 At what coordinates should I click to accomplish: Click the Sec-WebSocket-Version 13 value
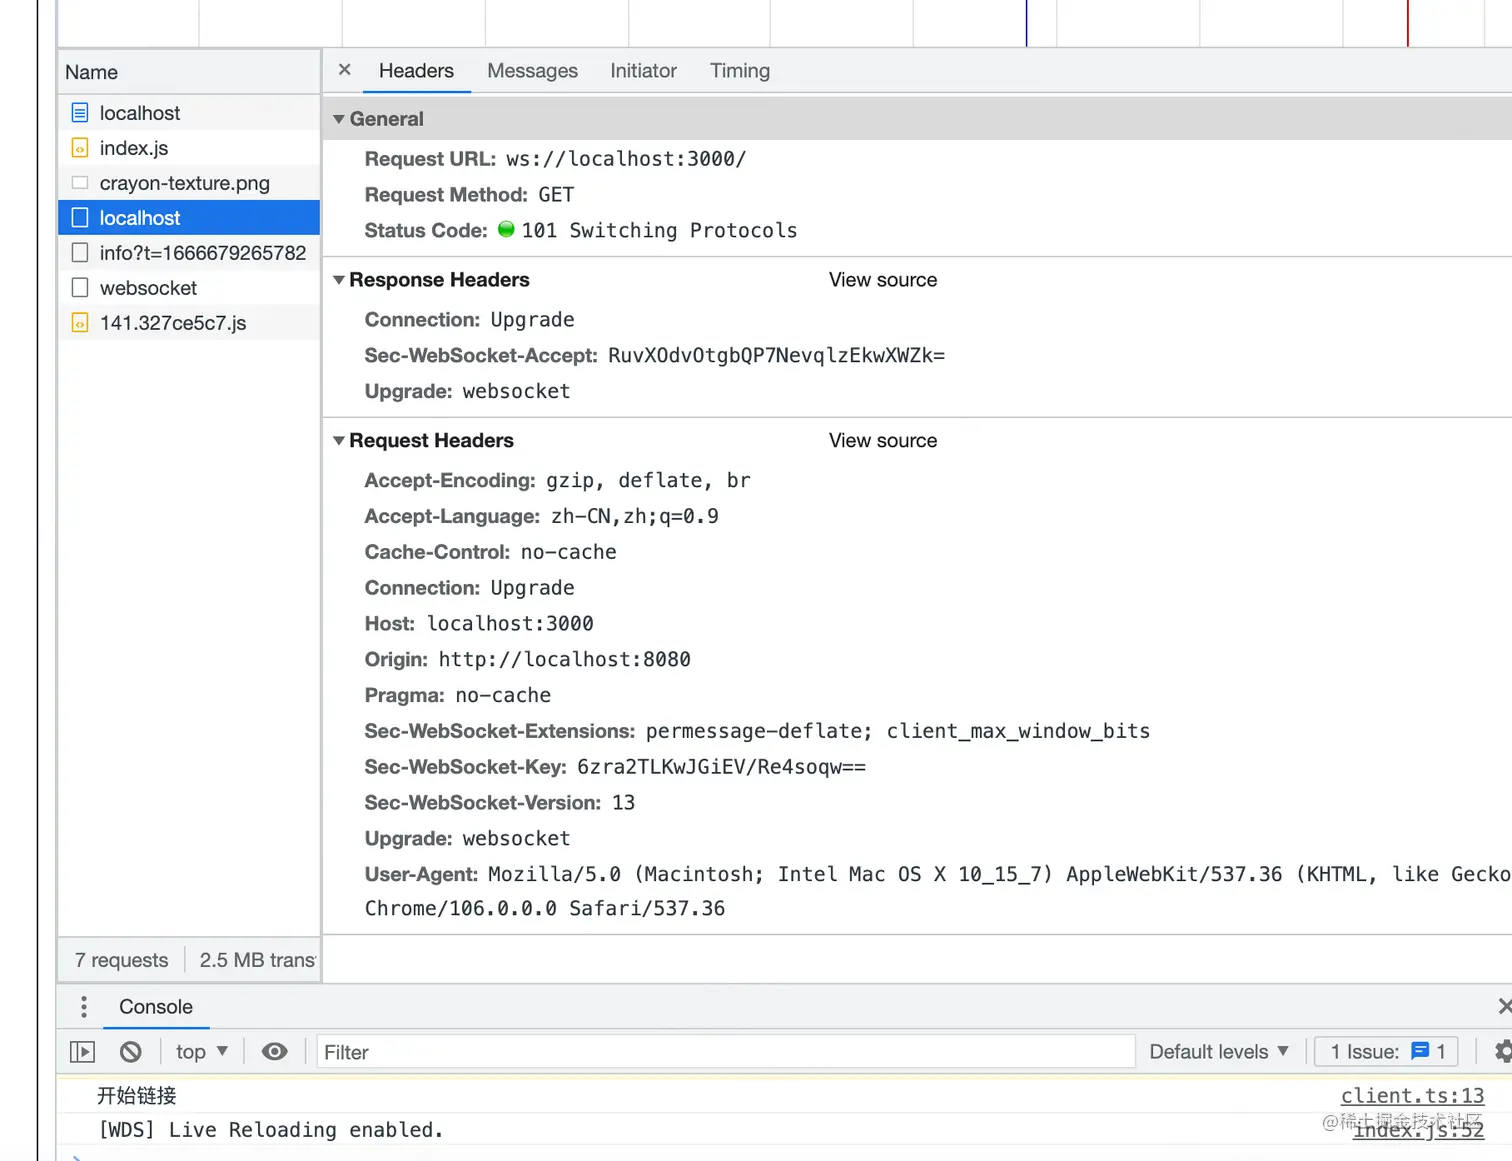pos(623,803)
